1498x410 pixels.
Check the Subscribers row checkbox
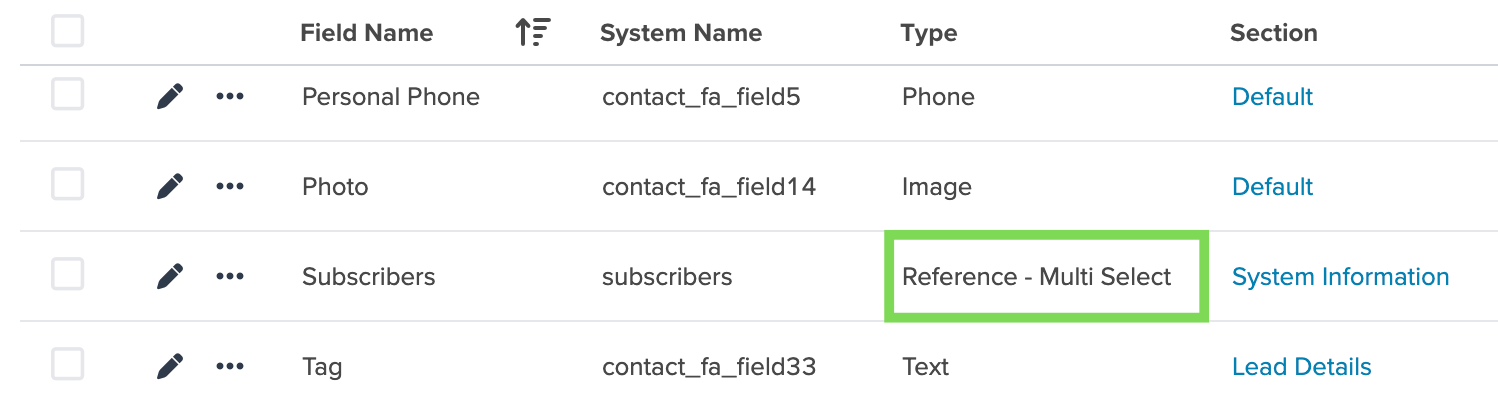click(68, 275)
